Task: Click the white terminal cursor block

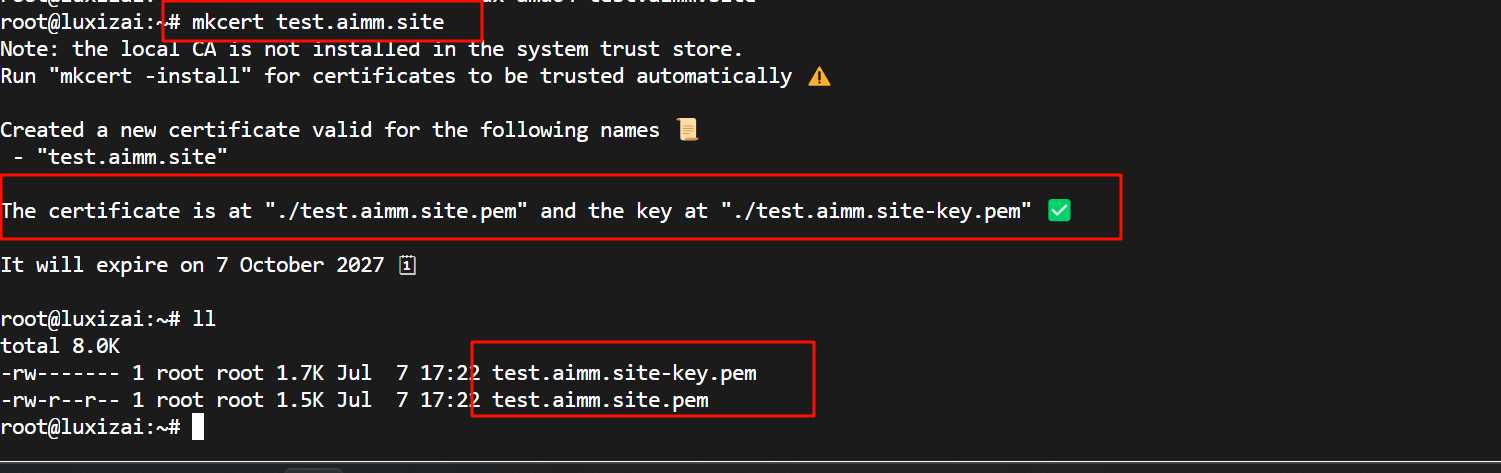Action: (198, 427)
